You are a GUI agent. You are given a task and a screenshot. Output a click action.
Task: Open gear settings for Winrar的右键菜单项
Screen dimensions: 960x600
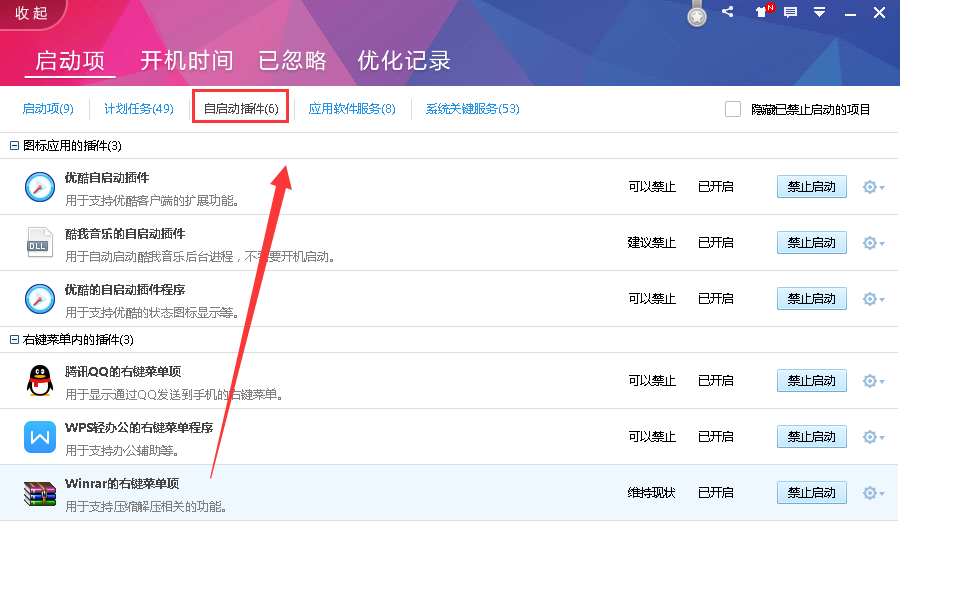pyautogui.click(x=873, y=493)
